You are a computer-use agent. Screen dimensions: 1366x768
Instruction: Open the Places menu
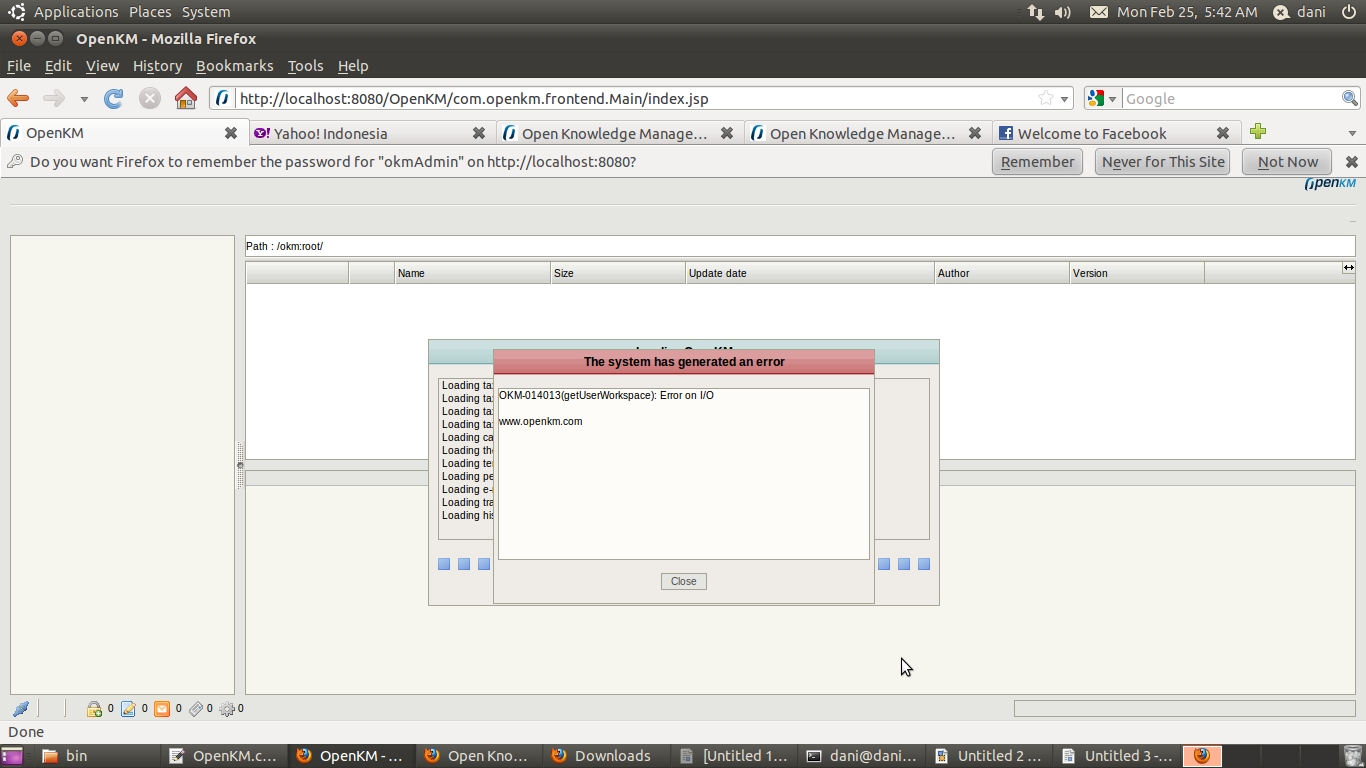150,12
